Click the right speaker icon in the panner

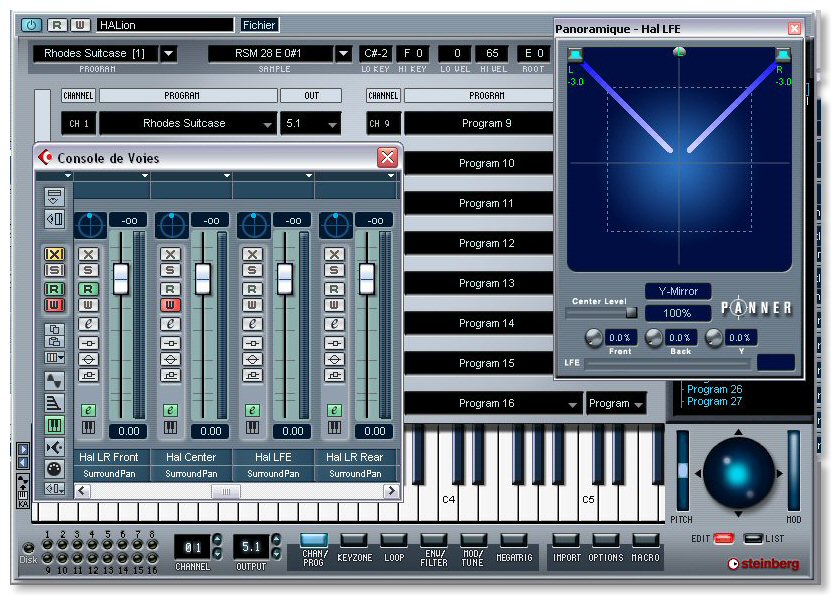[783, 55]
